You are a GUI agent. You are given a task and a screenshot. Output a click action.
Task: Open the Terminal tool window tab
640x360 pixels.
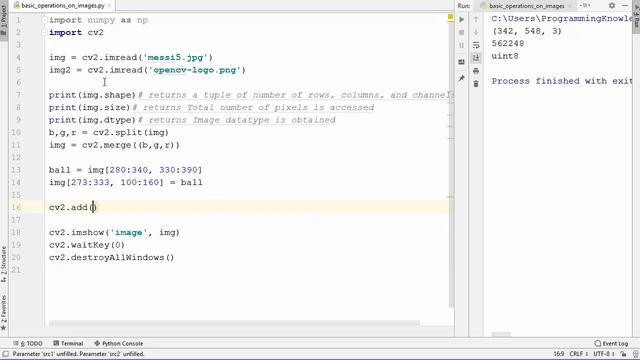[x=68, y=343]
